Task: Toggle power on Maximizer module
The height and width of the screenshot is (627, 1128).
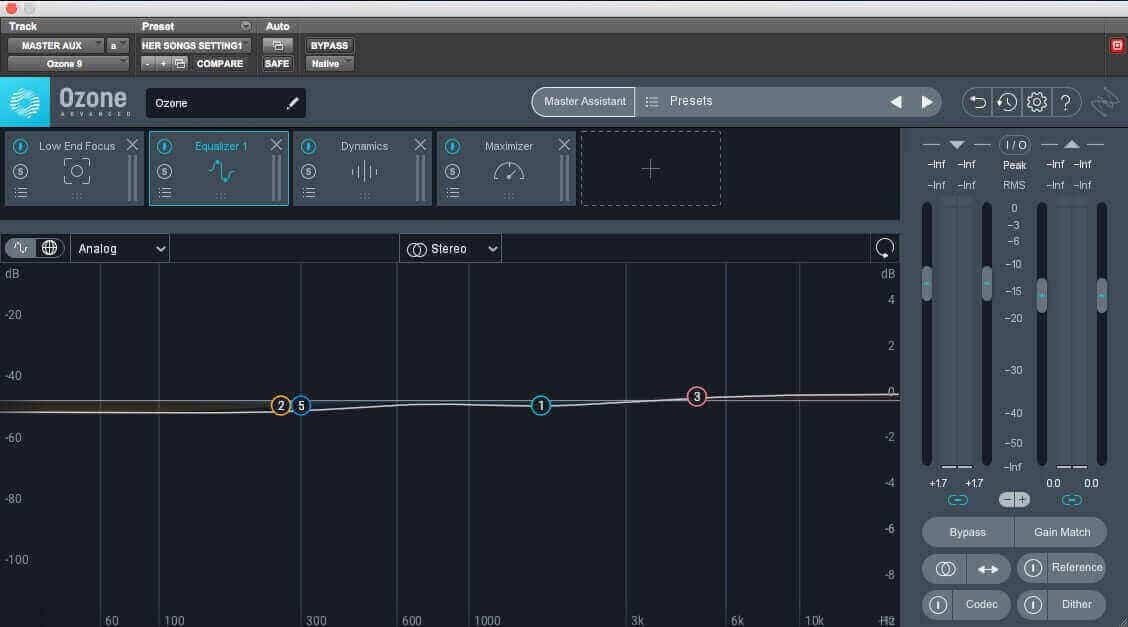Action: click(452, 147)
